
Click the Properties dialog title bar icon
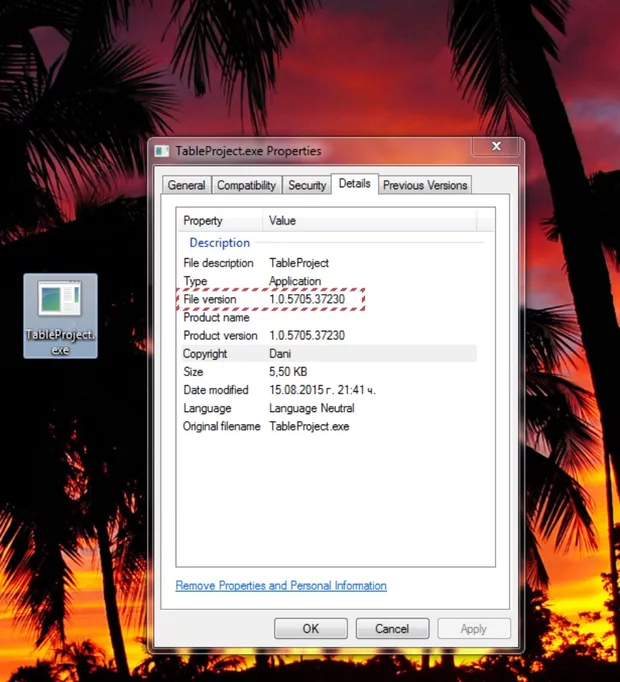[162, 151]
